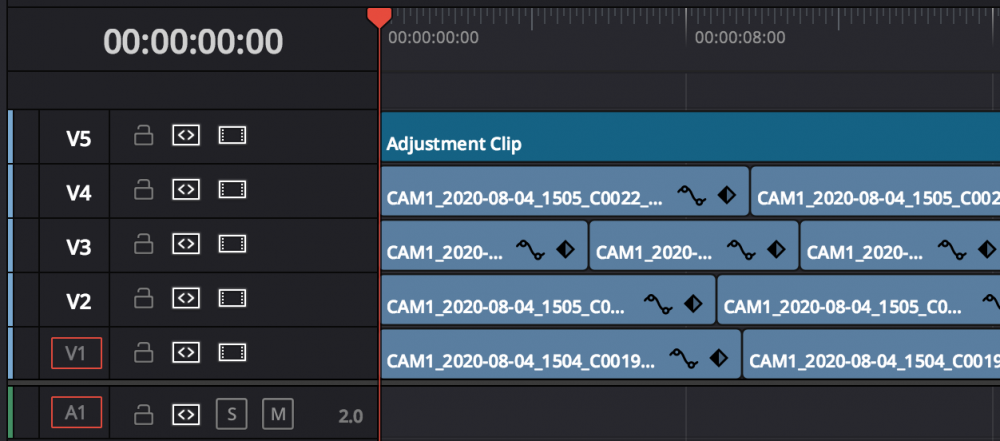Disable the V3 video track
Screen dimensions: 1000x441
(232, 244)
